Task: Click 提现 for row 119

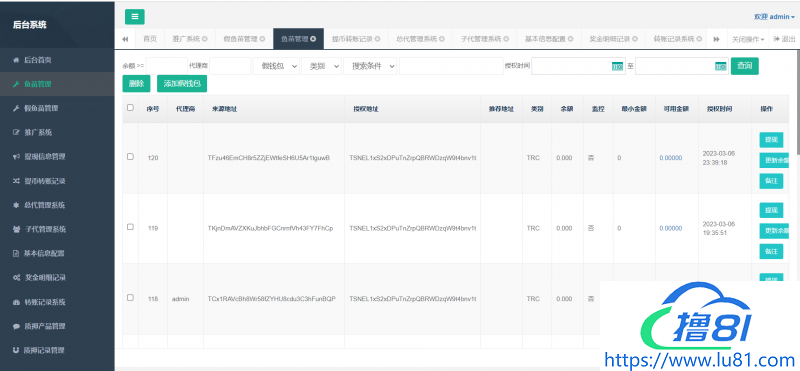Action: click(771, 210)
